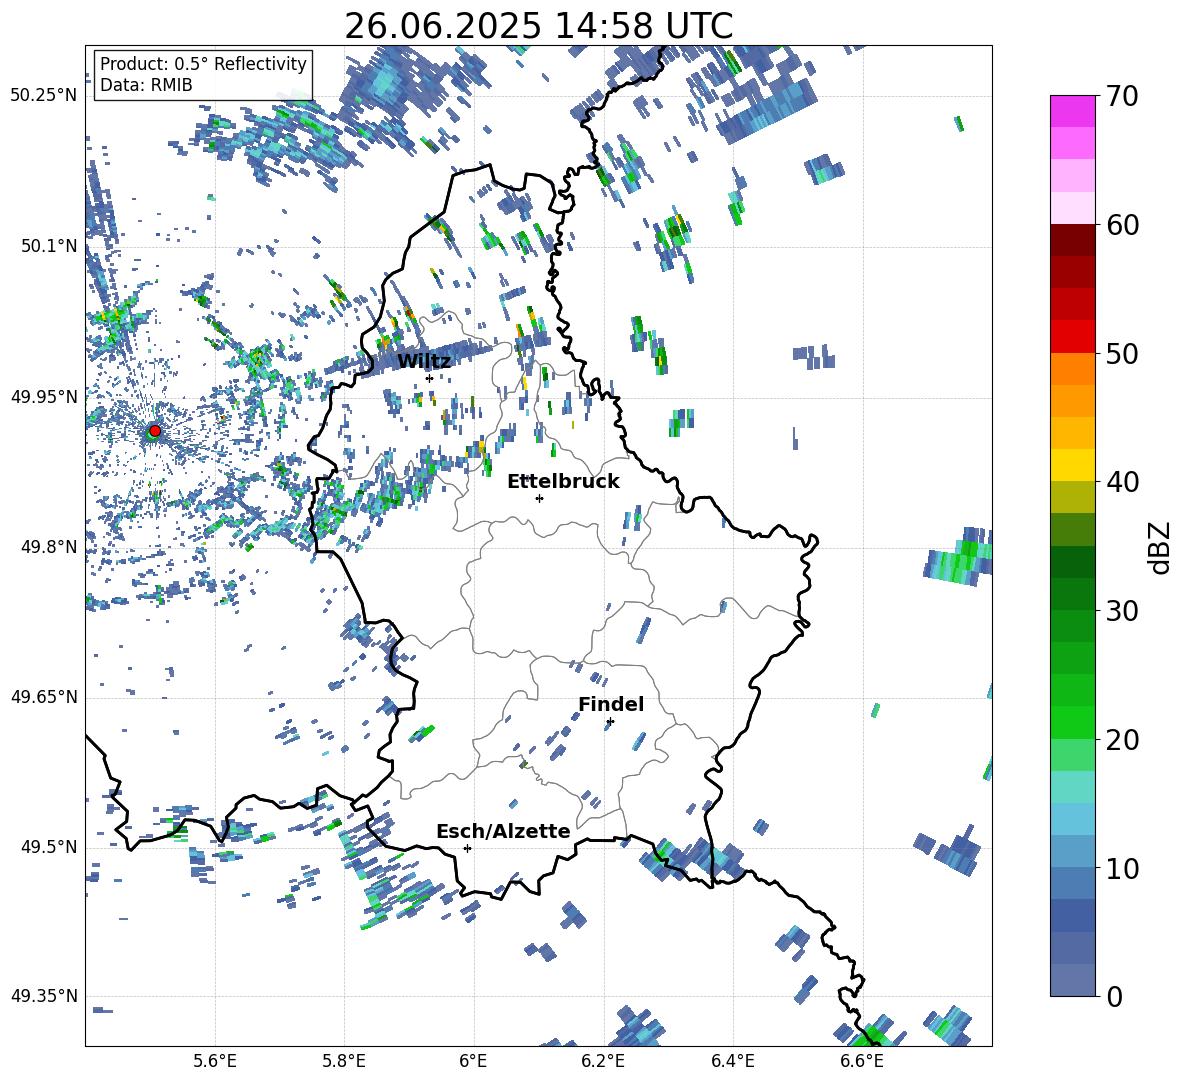The width and height of the screenshot is (1184, 1081).
Task: Click the 49.65°N latitude label
Action: point(44,697)
